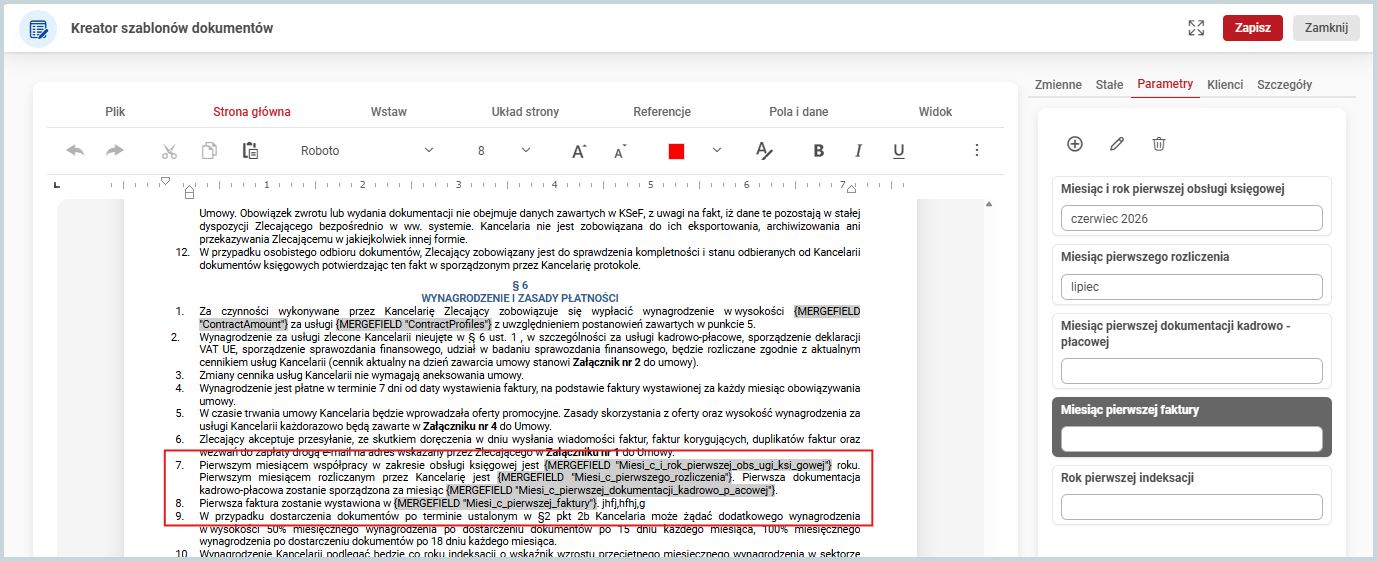Delete parameter with the trash icon
This screenshot has width=1377, height=561.
pos(1159,144)
